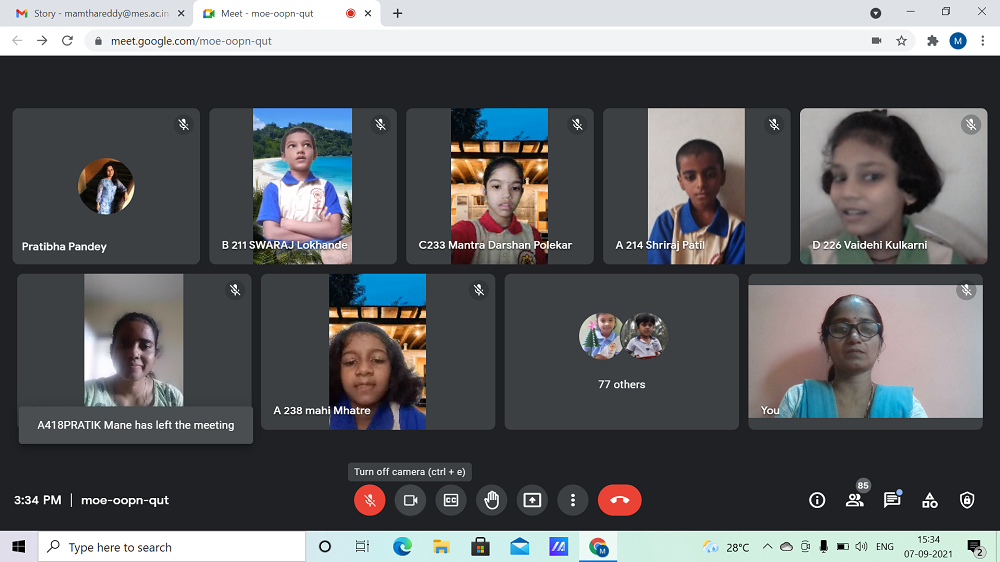Click the 77 others participant tile

(x=621, y=352)
